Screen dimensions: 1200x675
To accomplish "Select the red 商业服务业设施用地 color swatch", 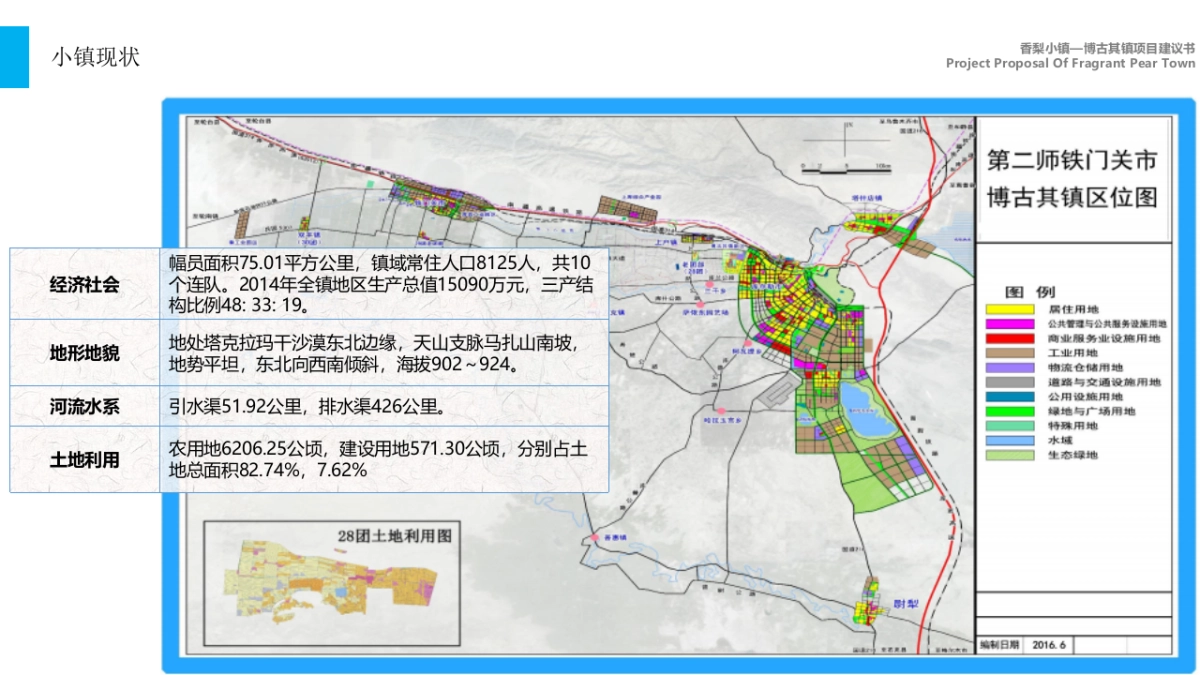I will [x=1010, y=338].
